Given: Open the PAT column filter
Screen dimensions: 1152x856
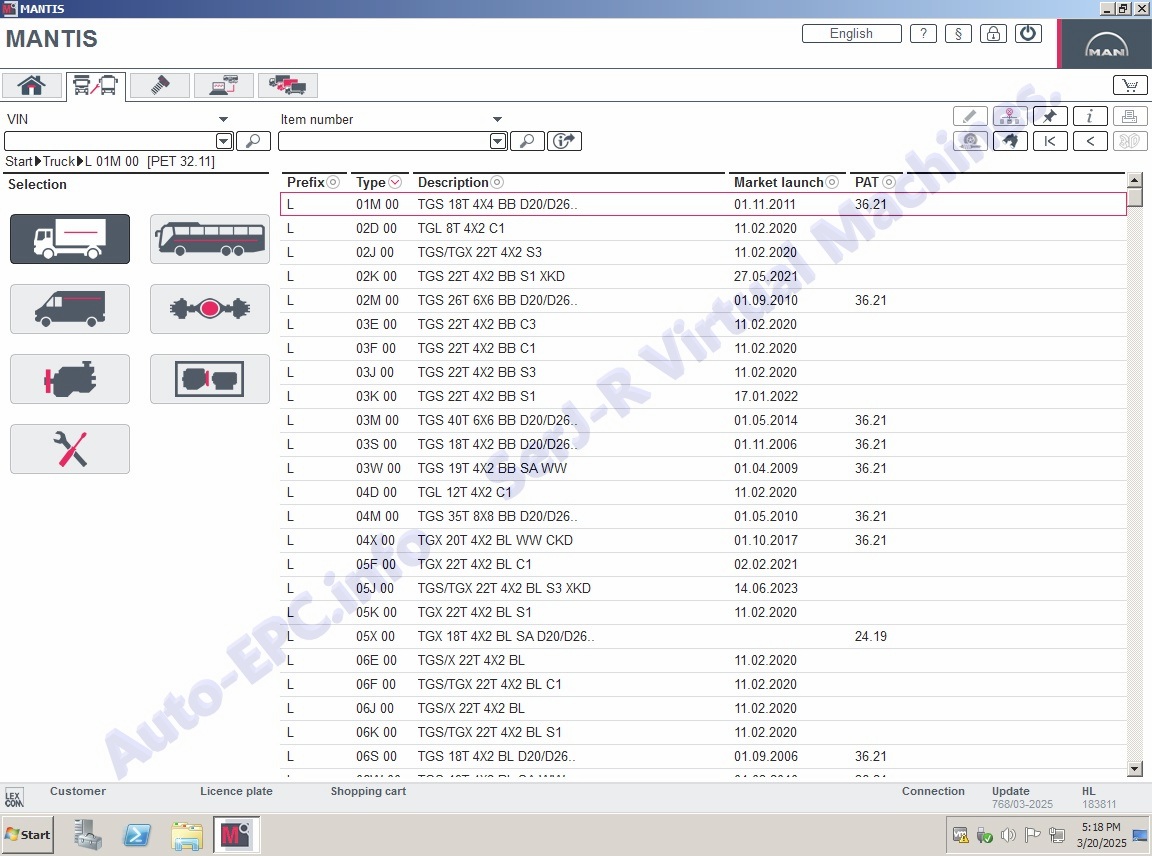Looking at the screenshot, I should pos(889,182).
